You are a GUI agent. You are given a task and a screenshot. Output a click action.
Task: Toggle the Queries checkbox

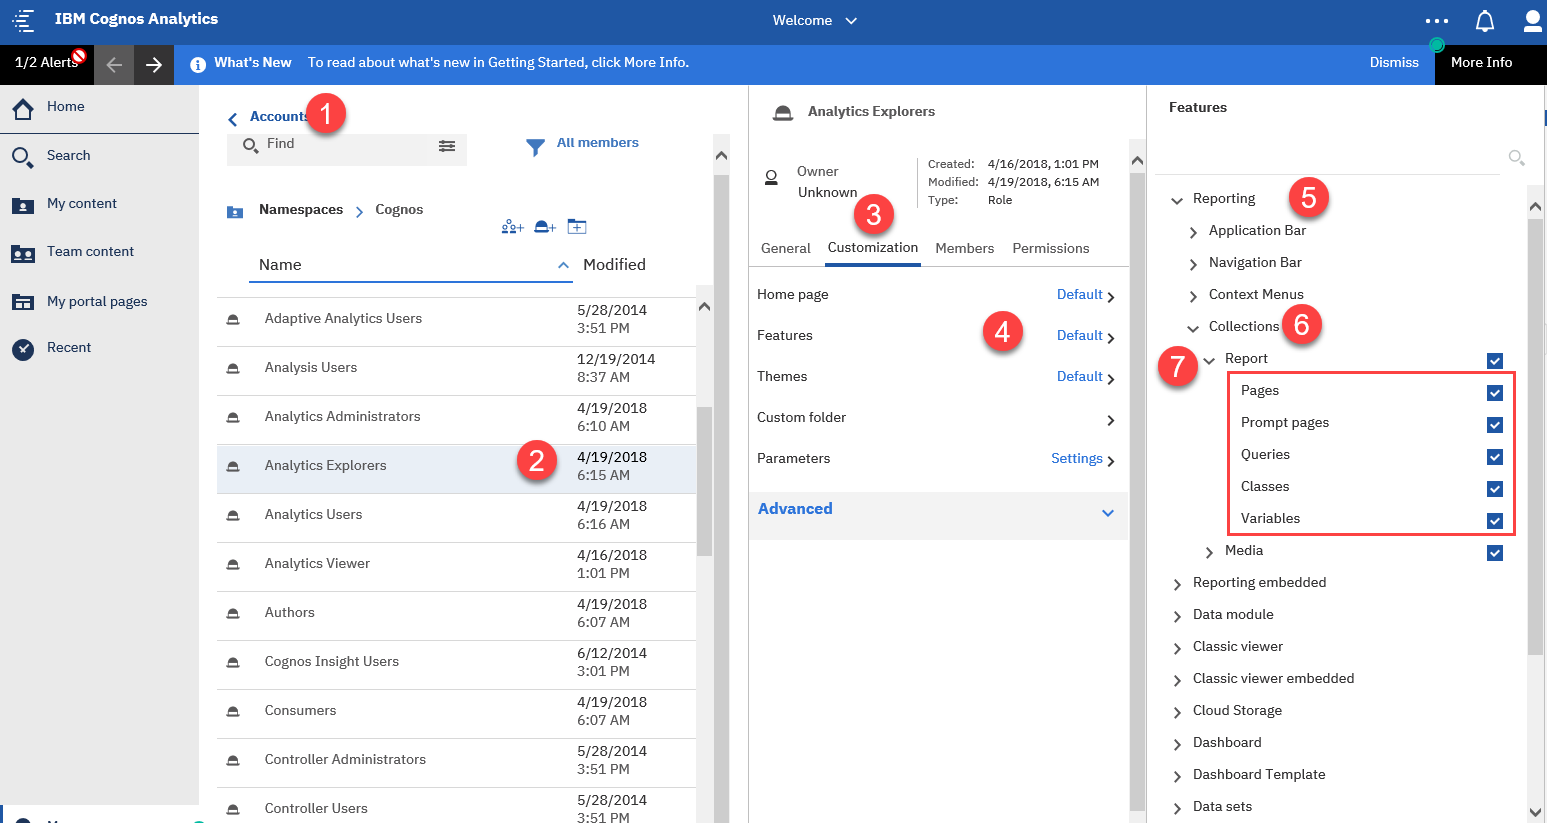pyautogui.click(x=1494, y=457)
